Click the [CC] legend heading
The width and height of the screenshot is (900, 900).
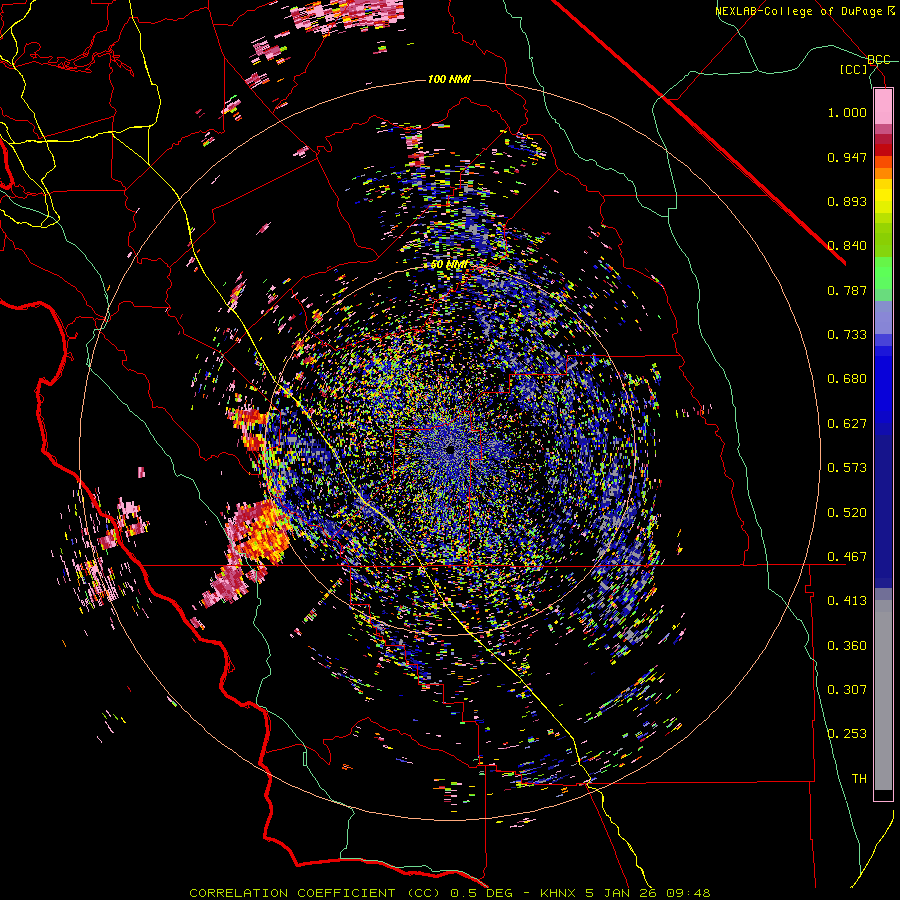click(x=854, y=69)
